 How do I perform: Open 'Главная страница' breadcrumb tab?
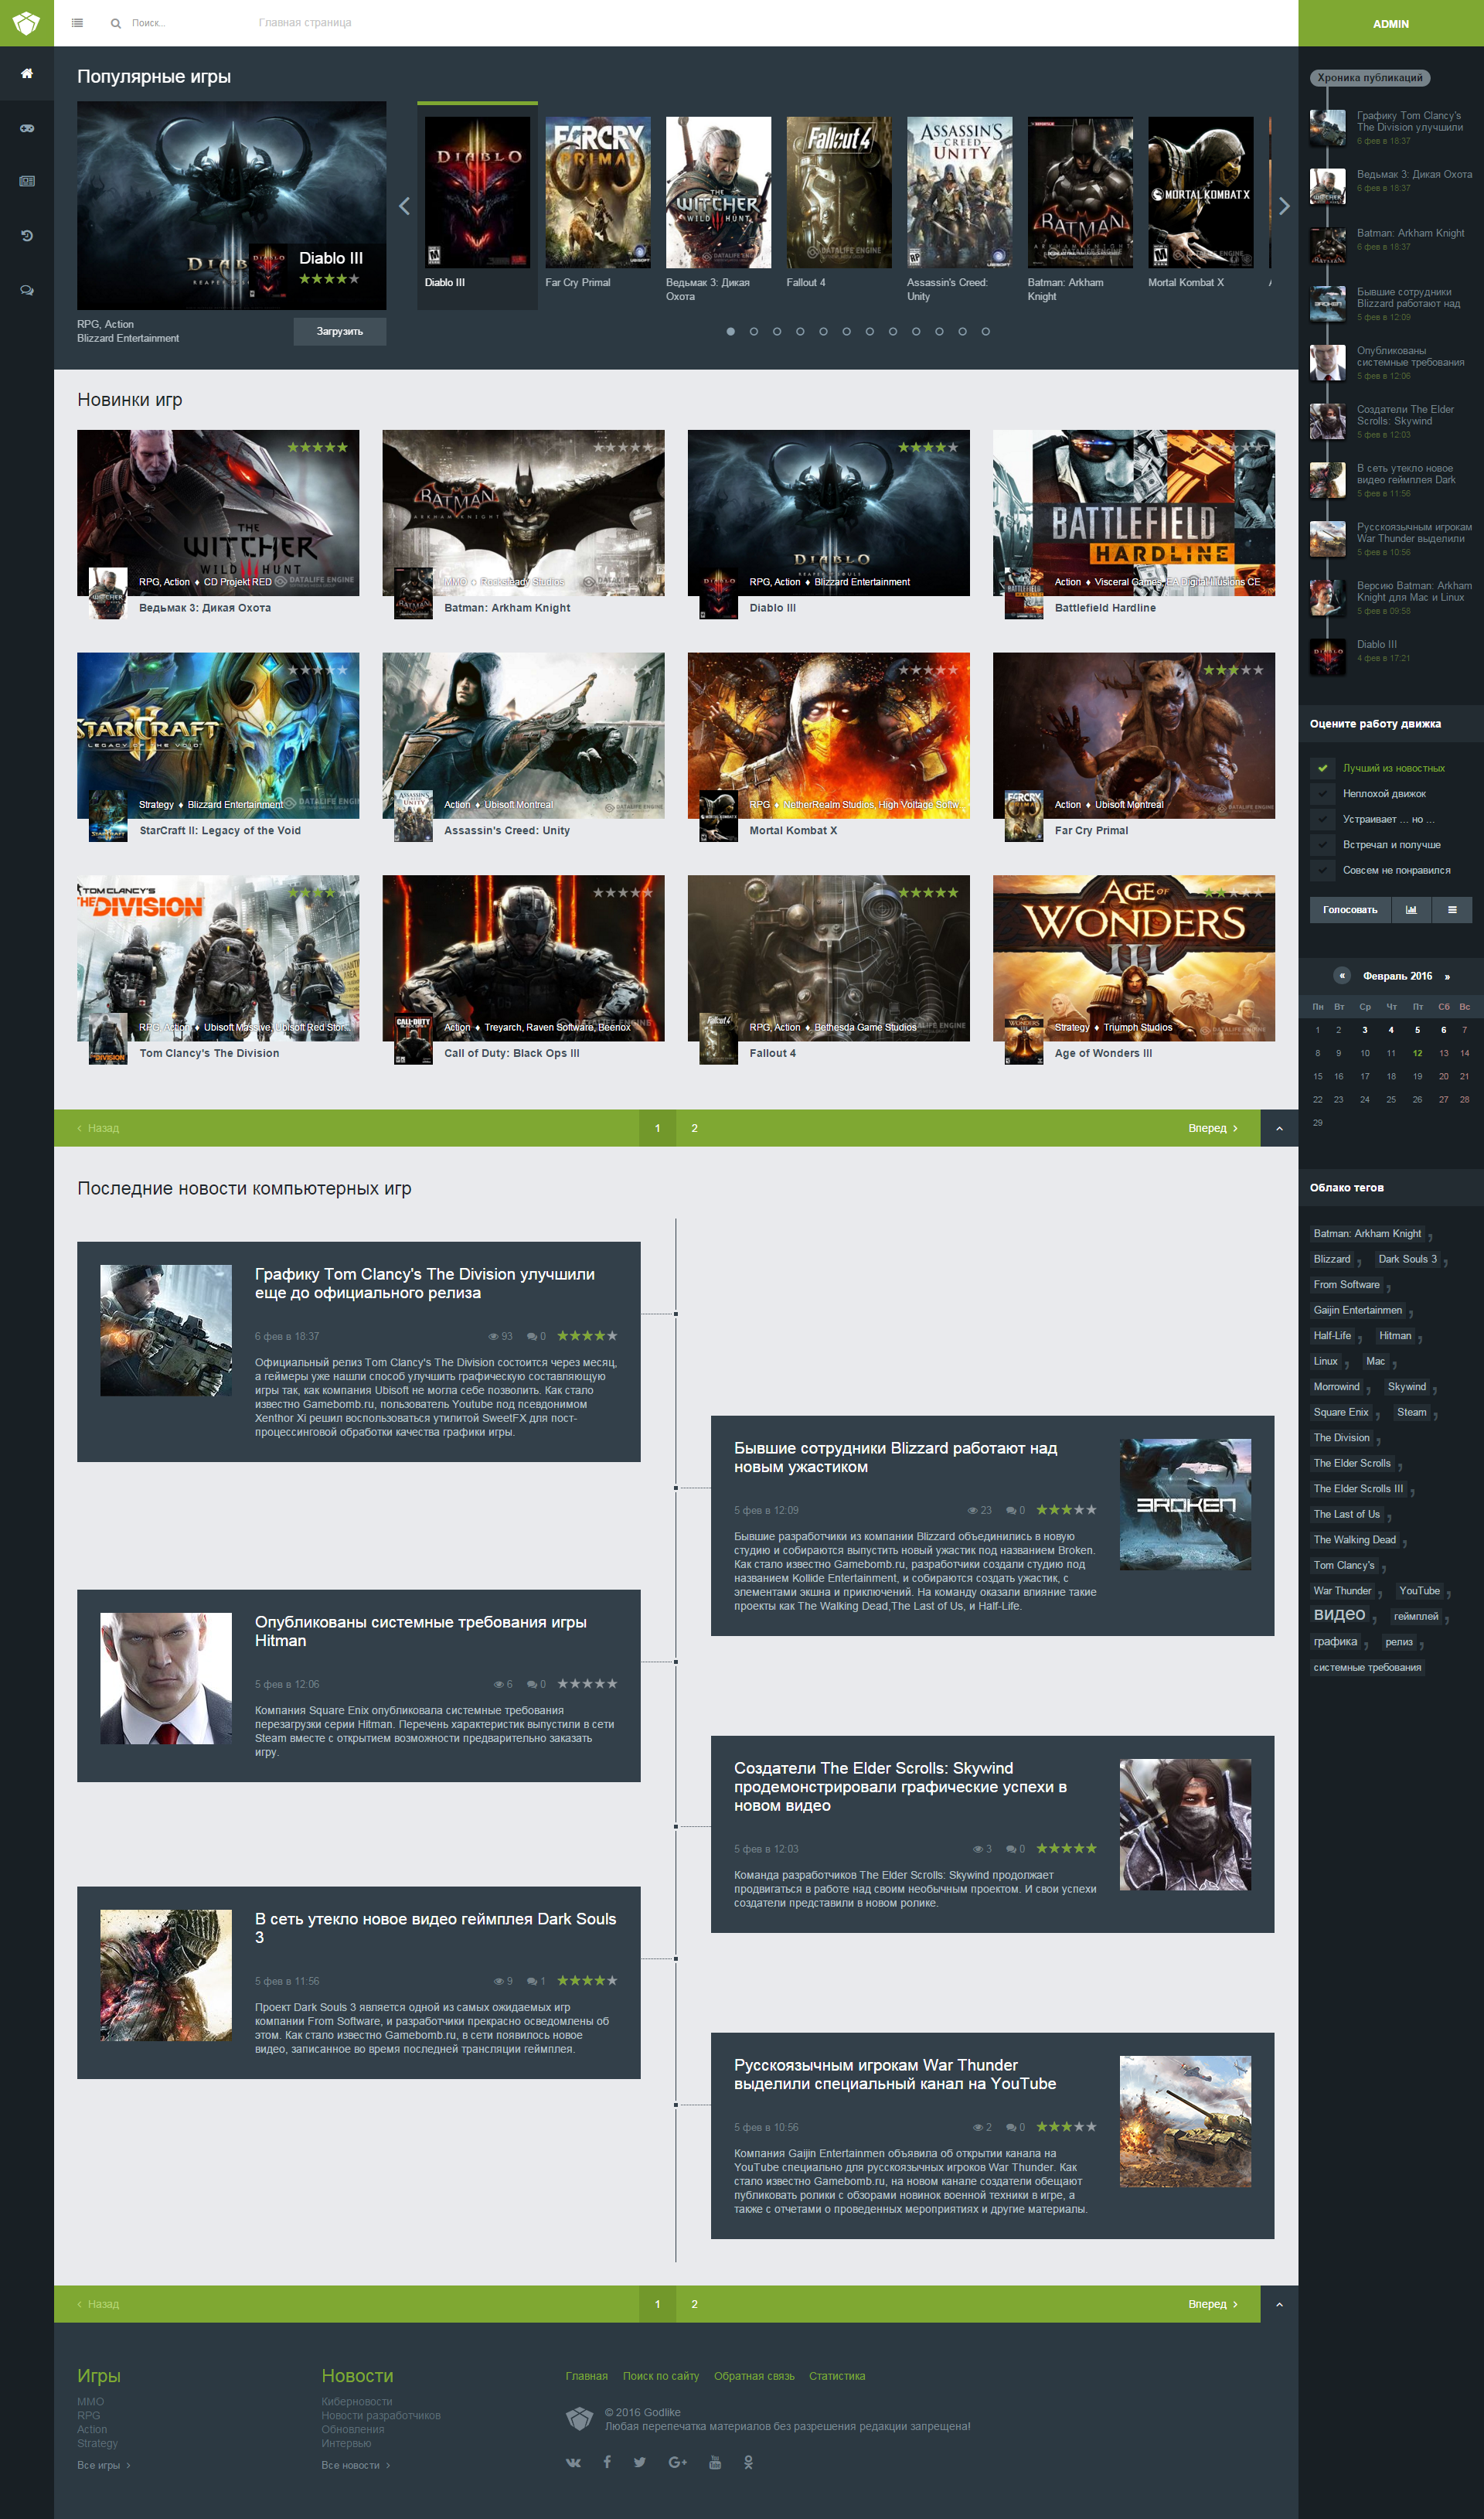click(305, 23)
